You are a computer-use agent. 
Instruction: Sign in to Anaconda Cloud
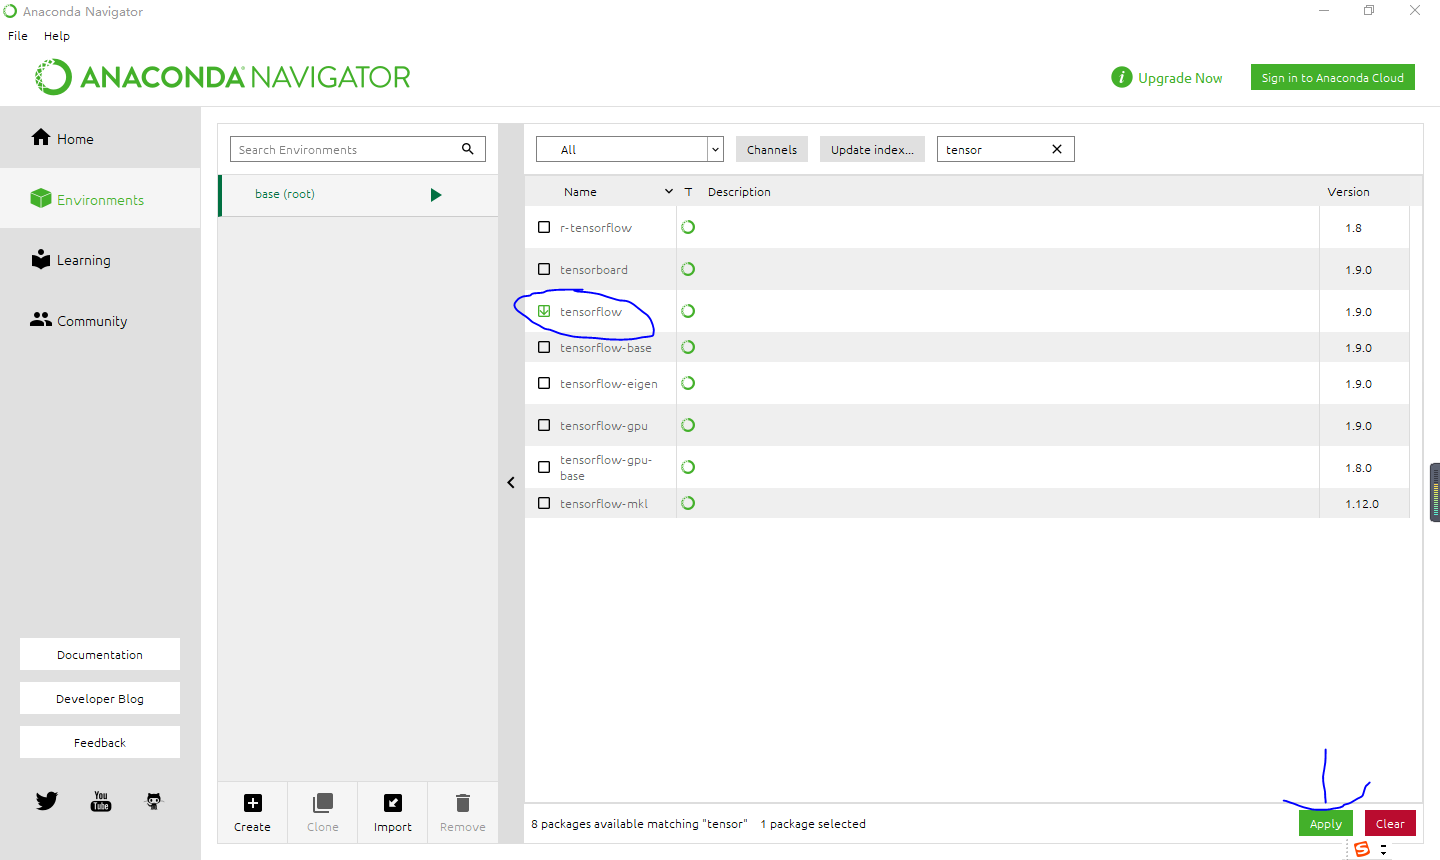click(1332, 77)
